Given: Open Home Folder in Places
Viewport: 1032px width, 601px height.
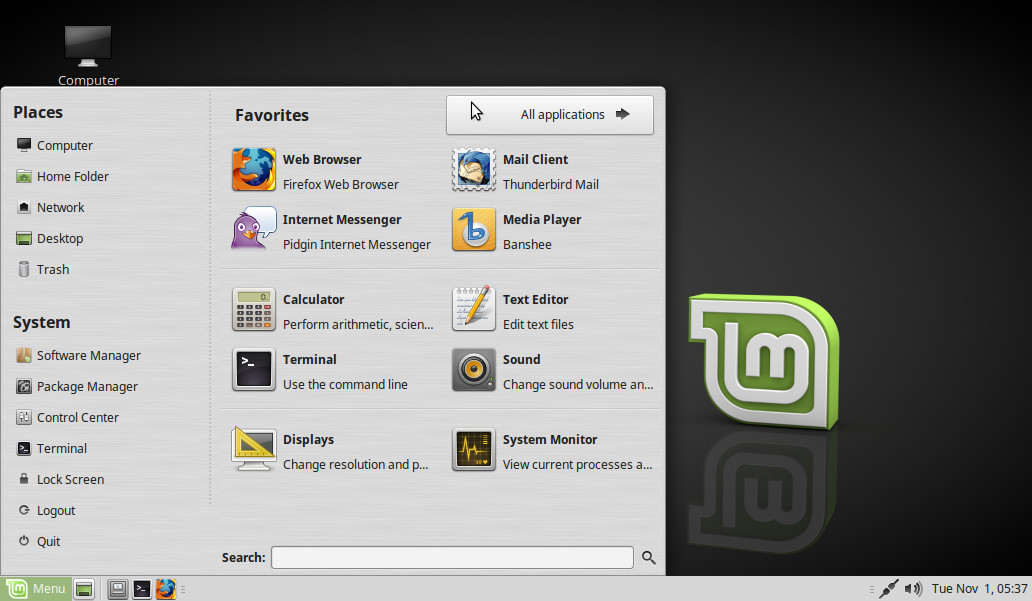Looking at the screenshot, I should coord(72,177).
